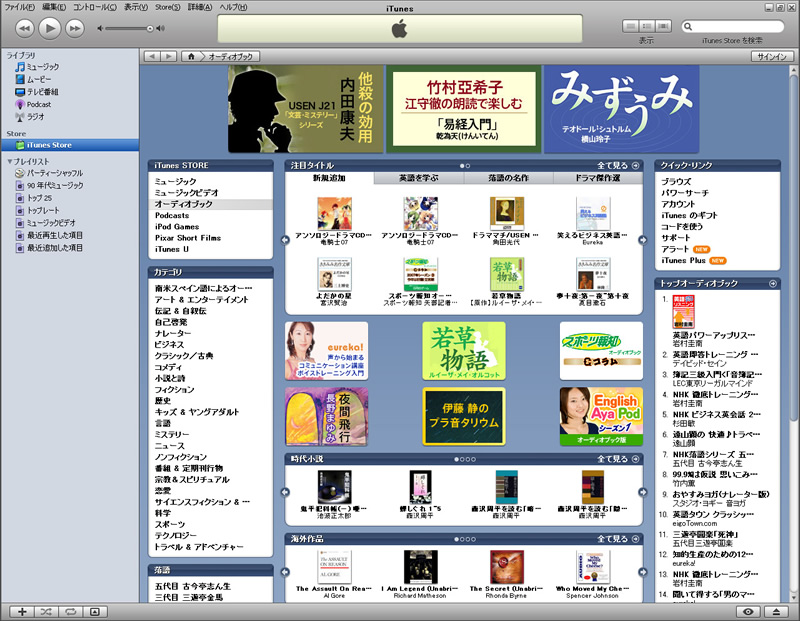Click the サインイン button
The width and height of the screenshot is (800, 621).
click(x=772, y=57)
